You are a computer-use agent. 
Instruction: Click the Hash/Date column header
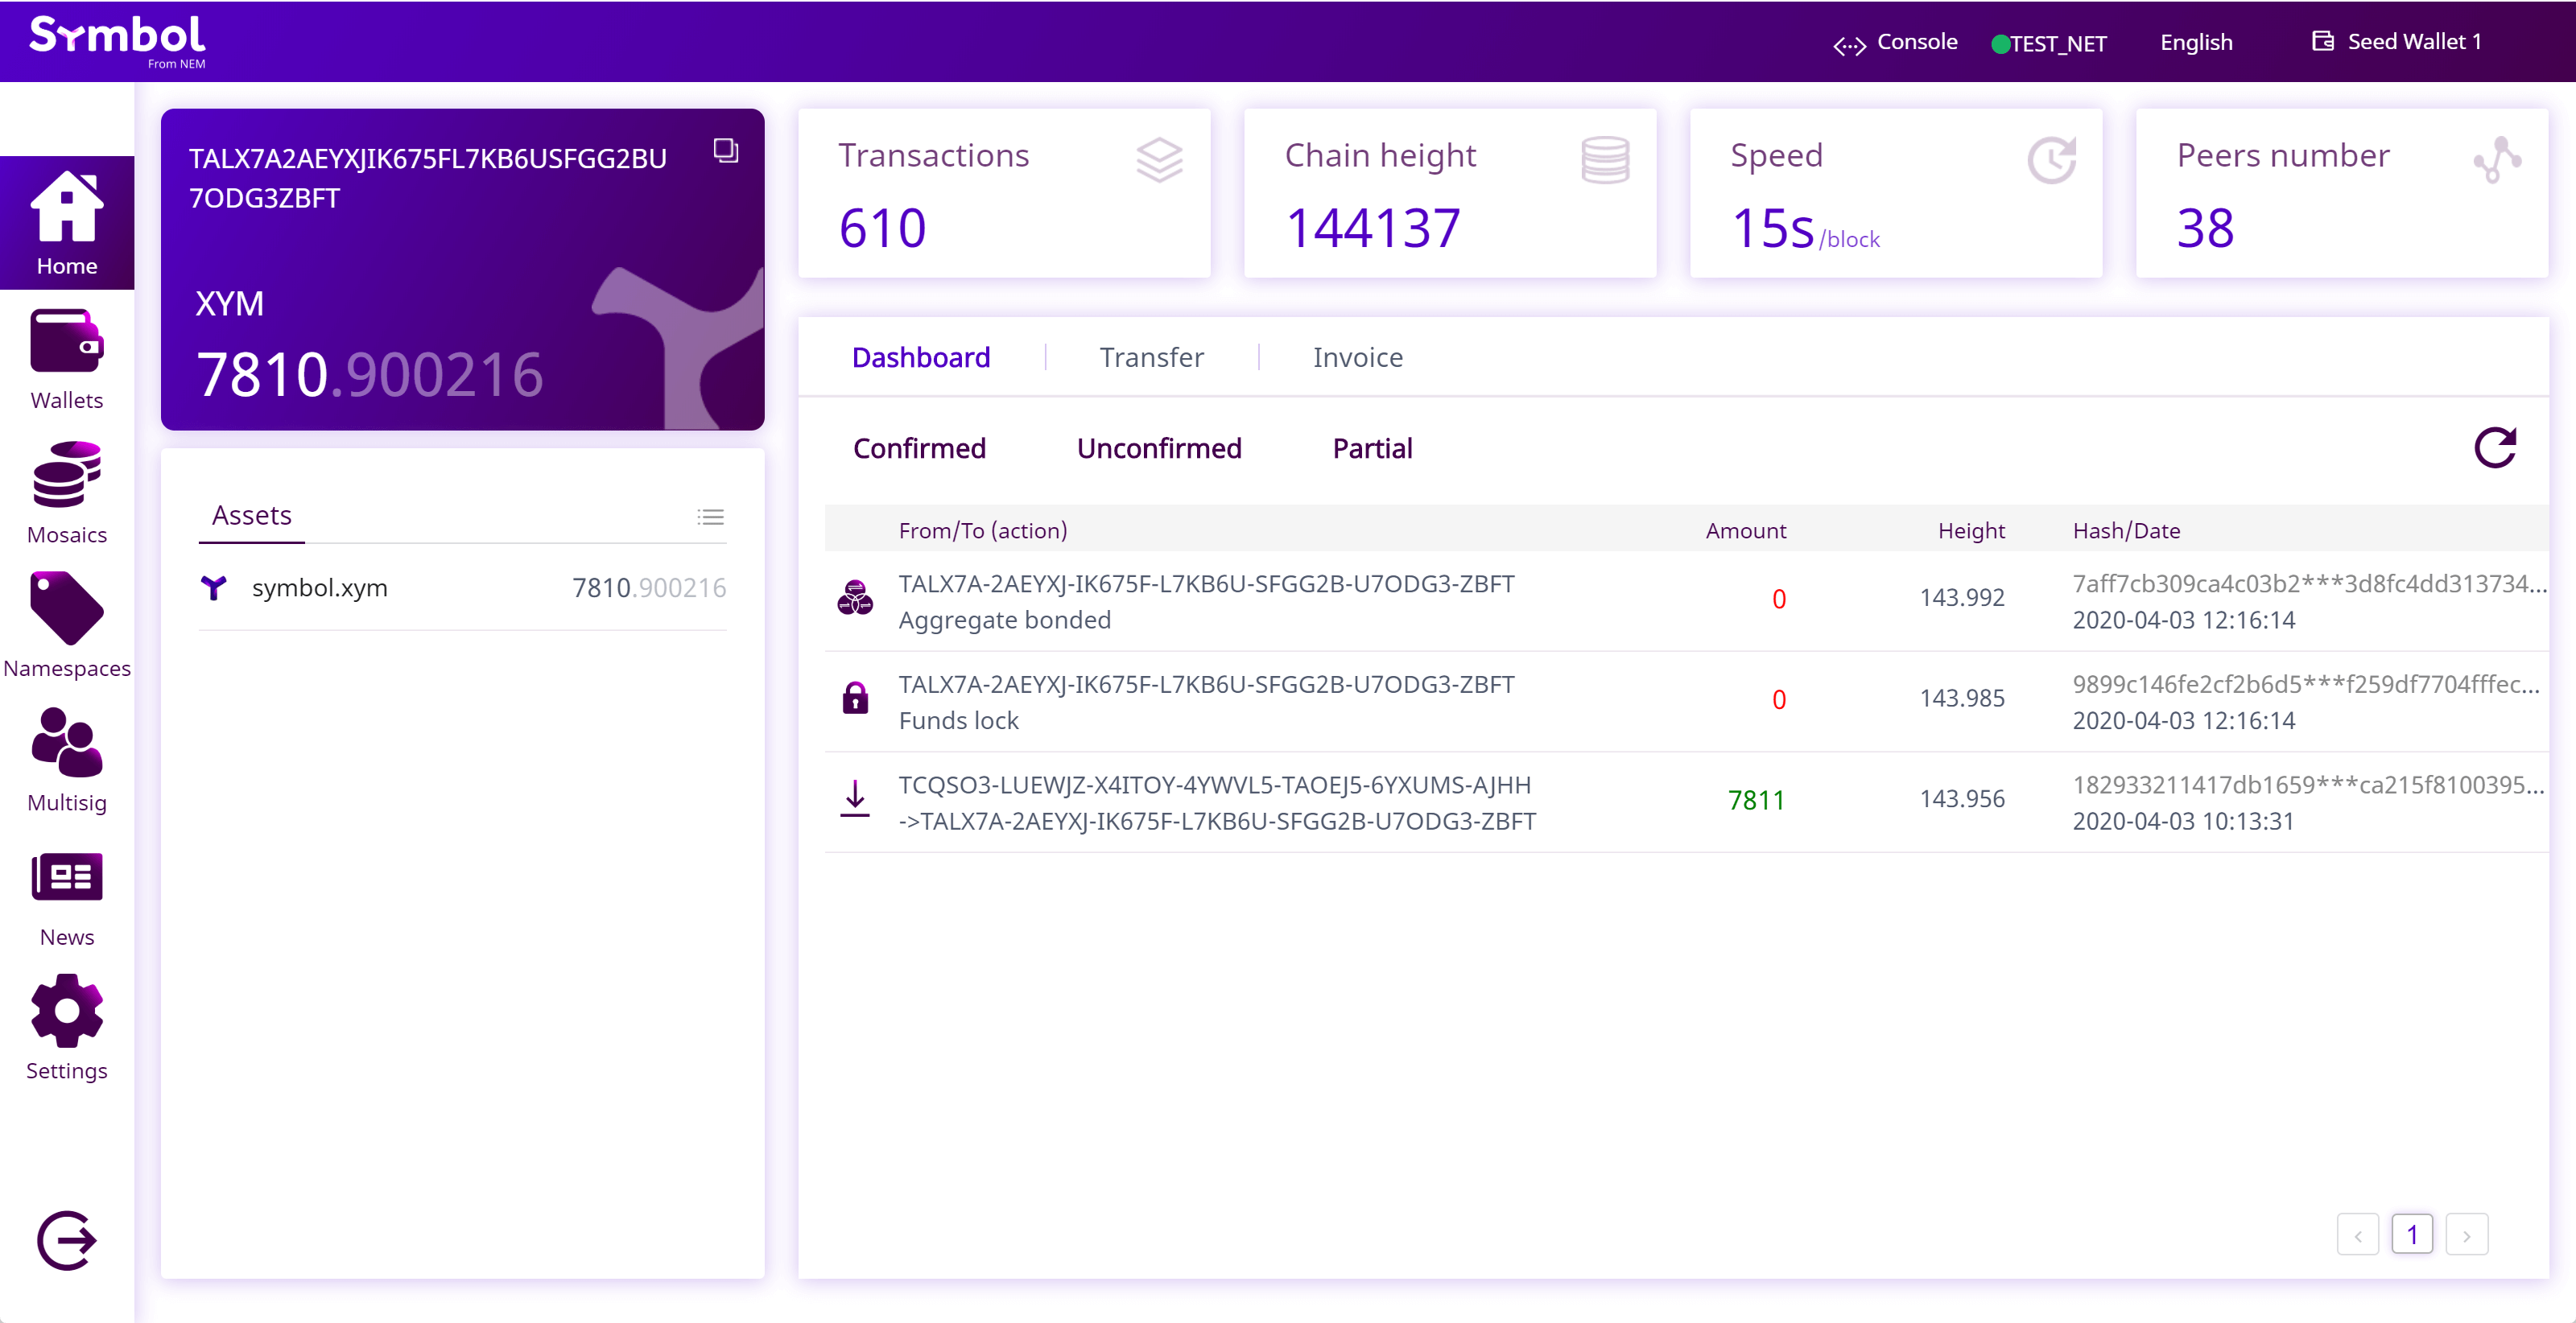pos(2126,530)
